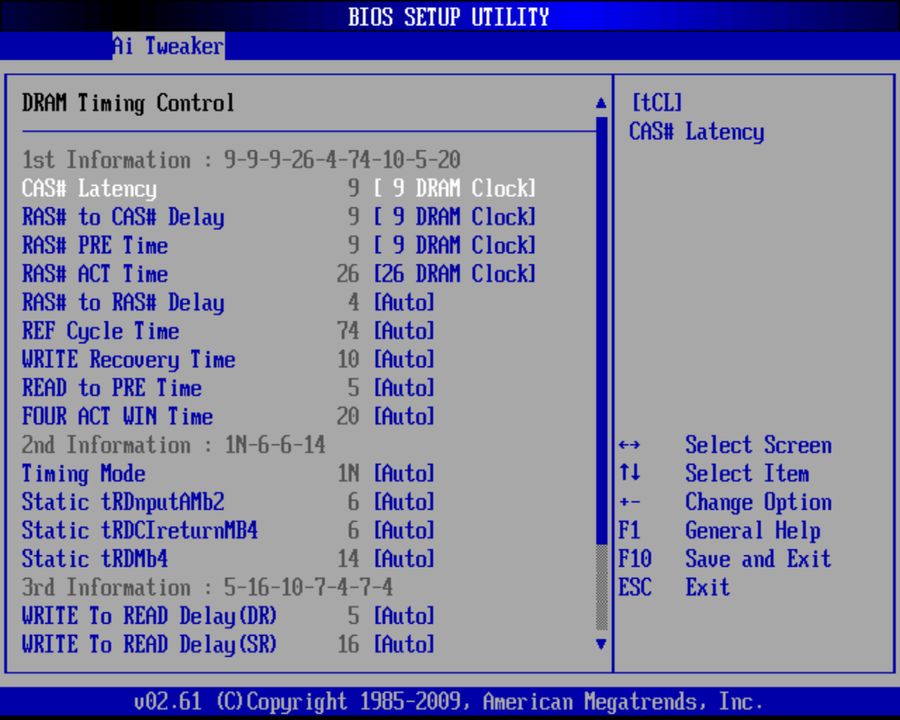Open Auto option for Timing Mode
Screen dimensions: 900x720
404,474
